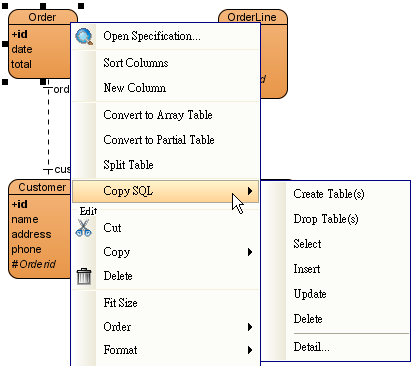Click the OrderLine entity title
Image resolution: width=415 pixels, height=366 pixels.
tap(252, 17)
